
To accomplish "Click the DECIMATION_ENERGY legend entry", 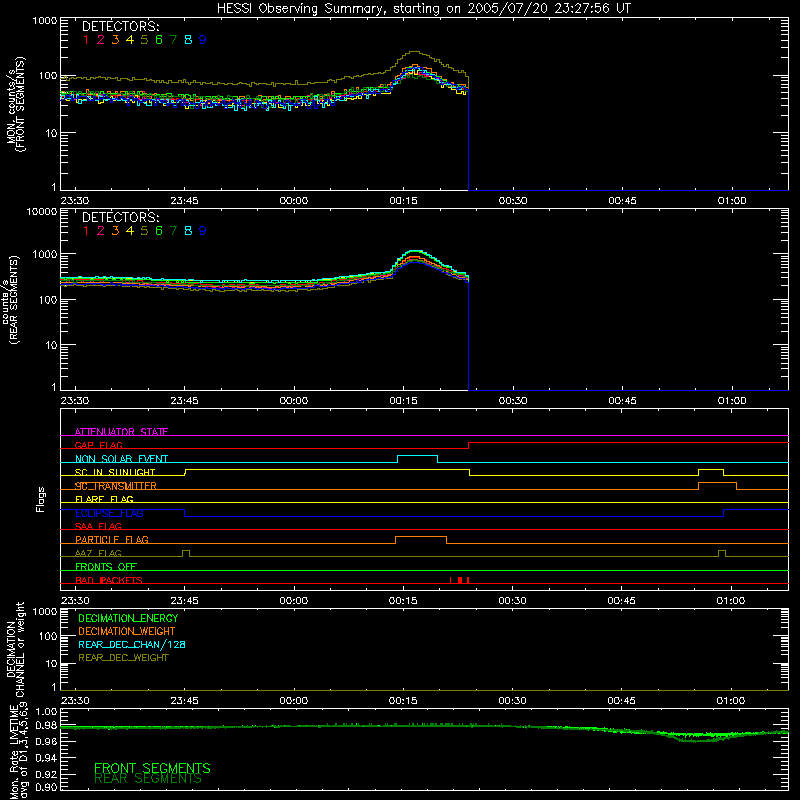I will pos(128,618).
